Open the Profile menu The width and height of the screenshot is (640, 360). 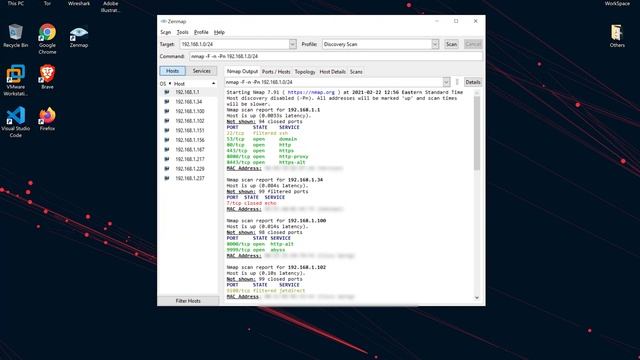pyautogui.click(x=201, y=32)
